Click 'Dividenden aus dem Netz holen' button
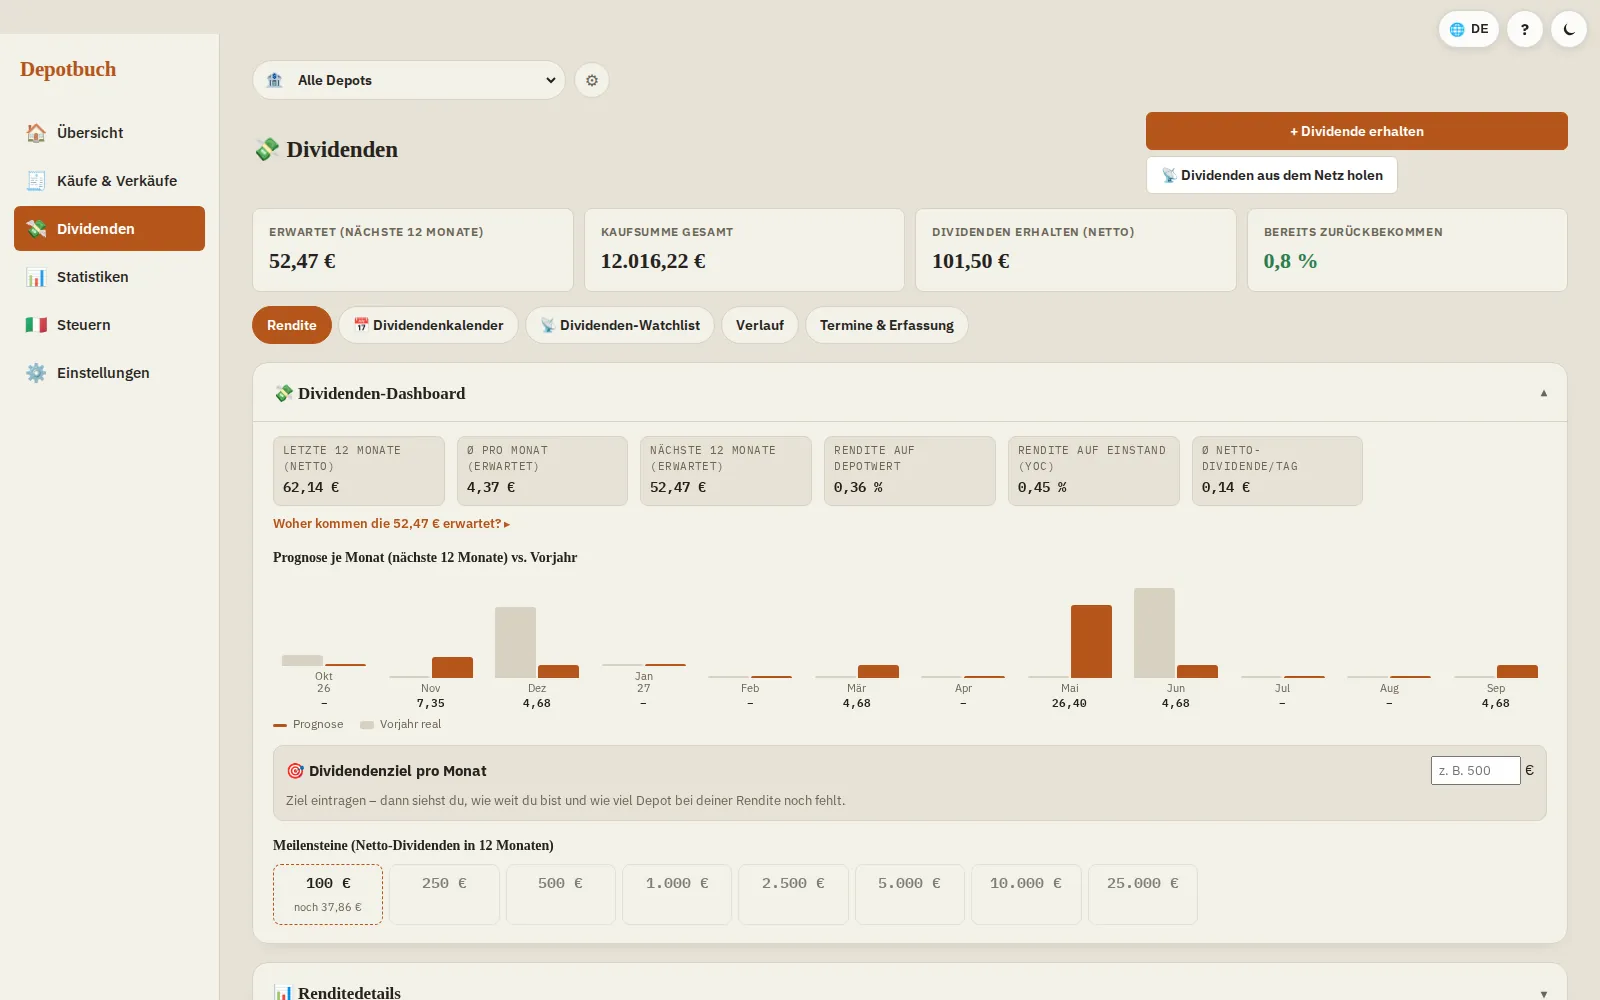The height and width of the screenshot is (1000, 1600). (x=1272, y=175)
